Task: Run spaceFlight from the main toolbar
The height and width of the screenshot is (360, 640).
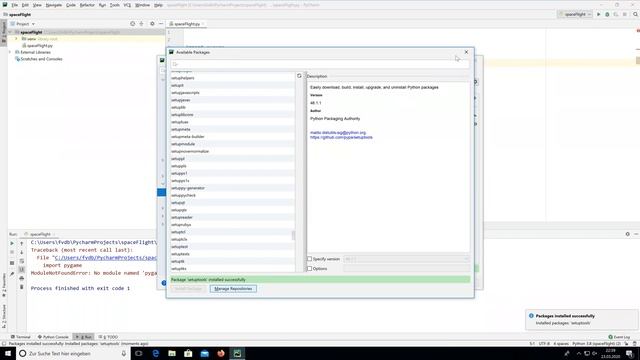Action: point(599,14)
